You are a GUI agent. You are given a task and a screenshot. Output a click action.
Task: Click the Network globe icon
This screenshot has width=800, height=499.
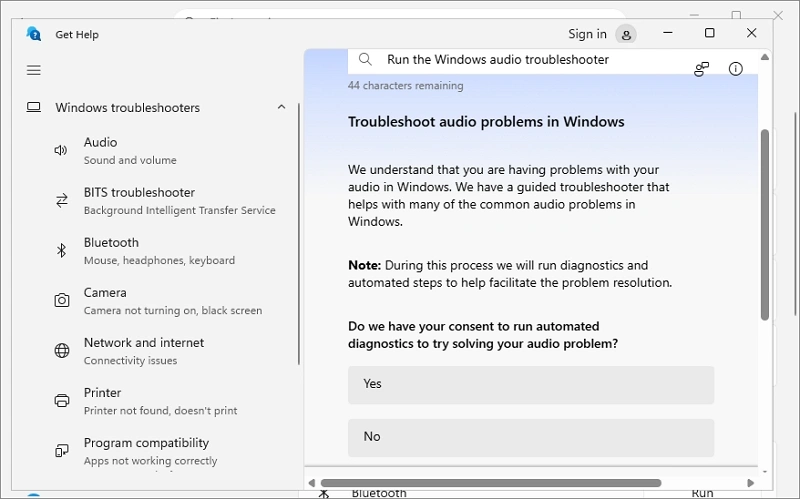pyautogui.click(x=62, y=351)
